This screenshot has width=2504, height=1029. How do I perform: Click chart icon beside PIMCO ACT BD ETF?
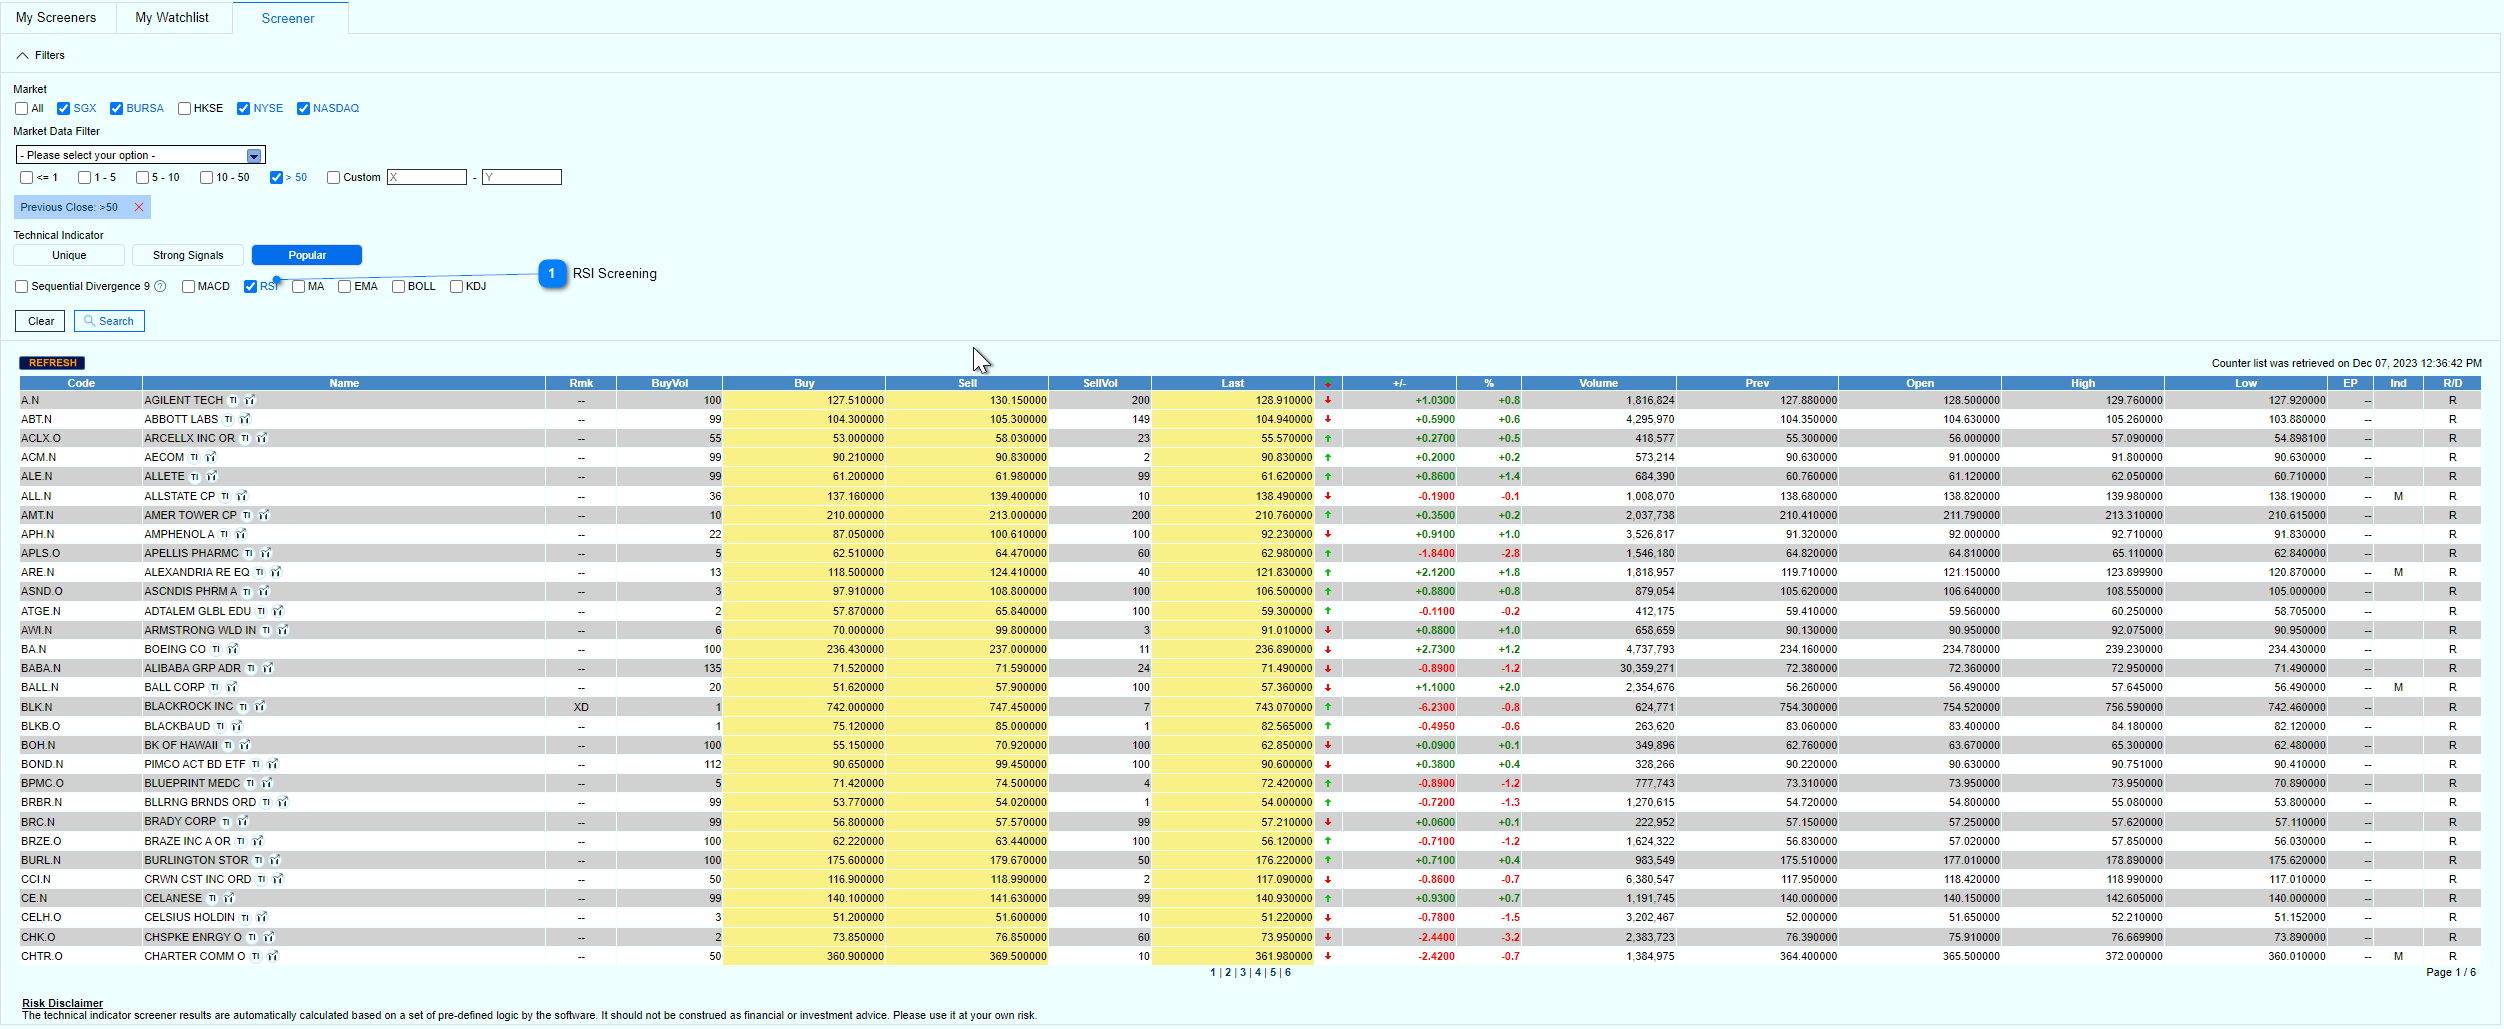272,764
